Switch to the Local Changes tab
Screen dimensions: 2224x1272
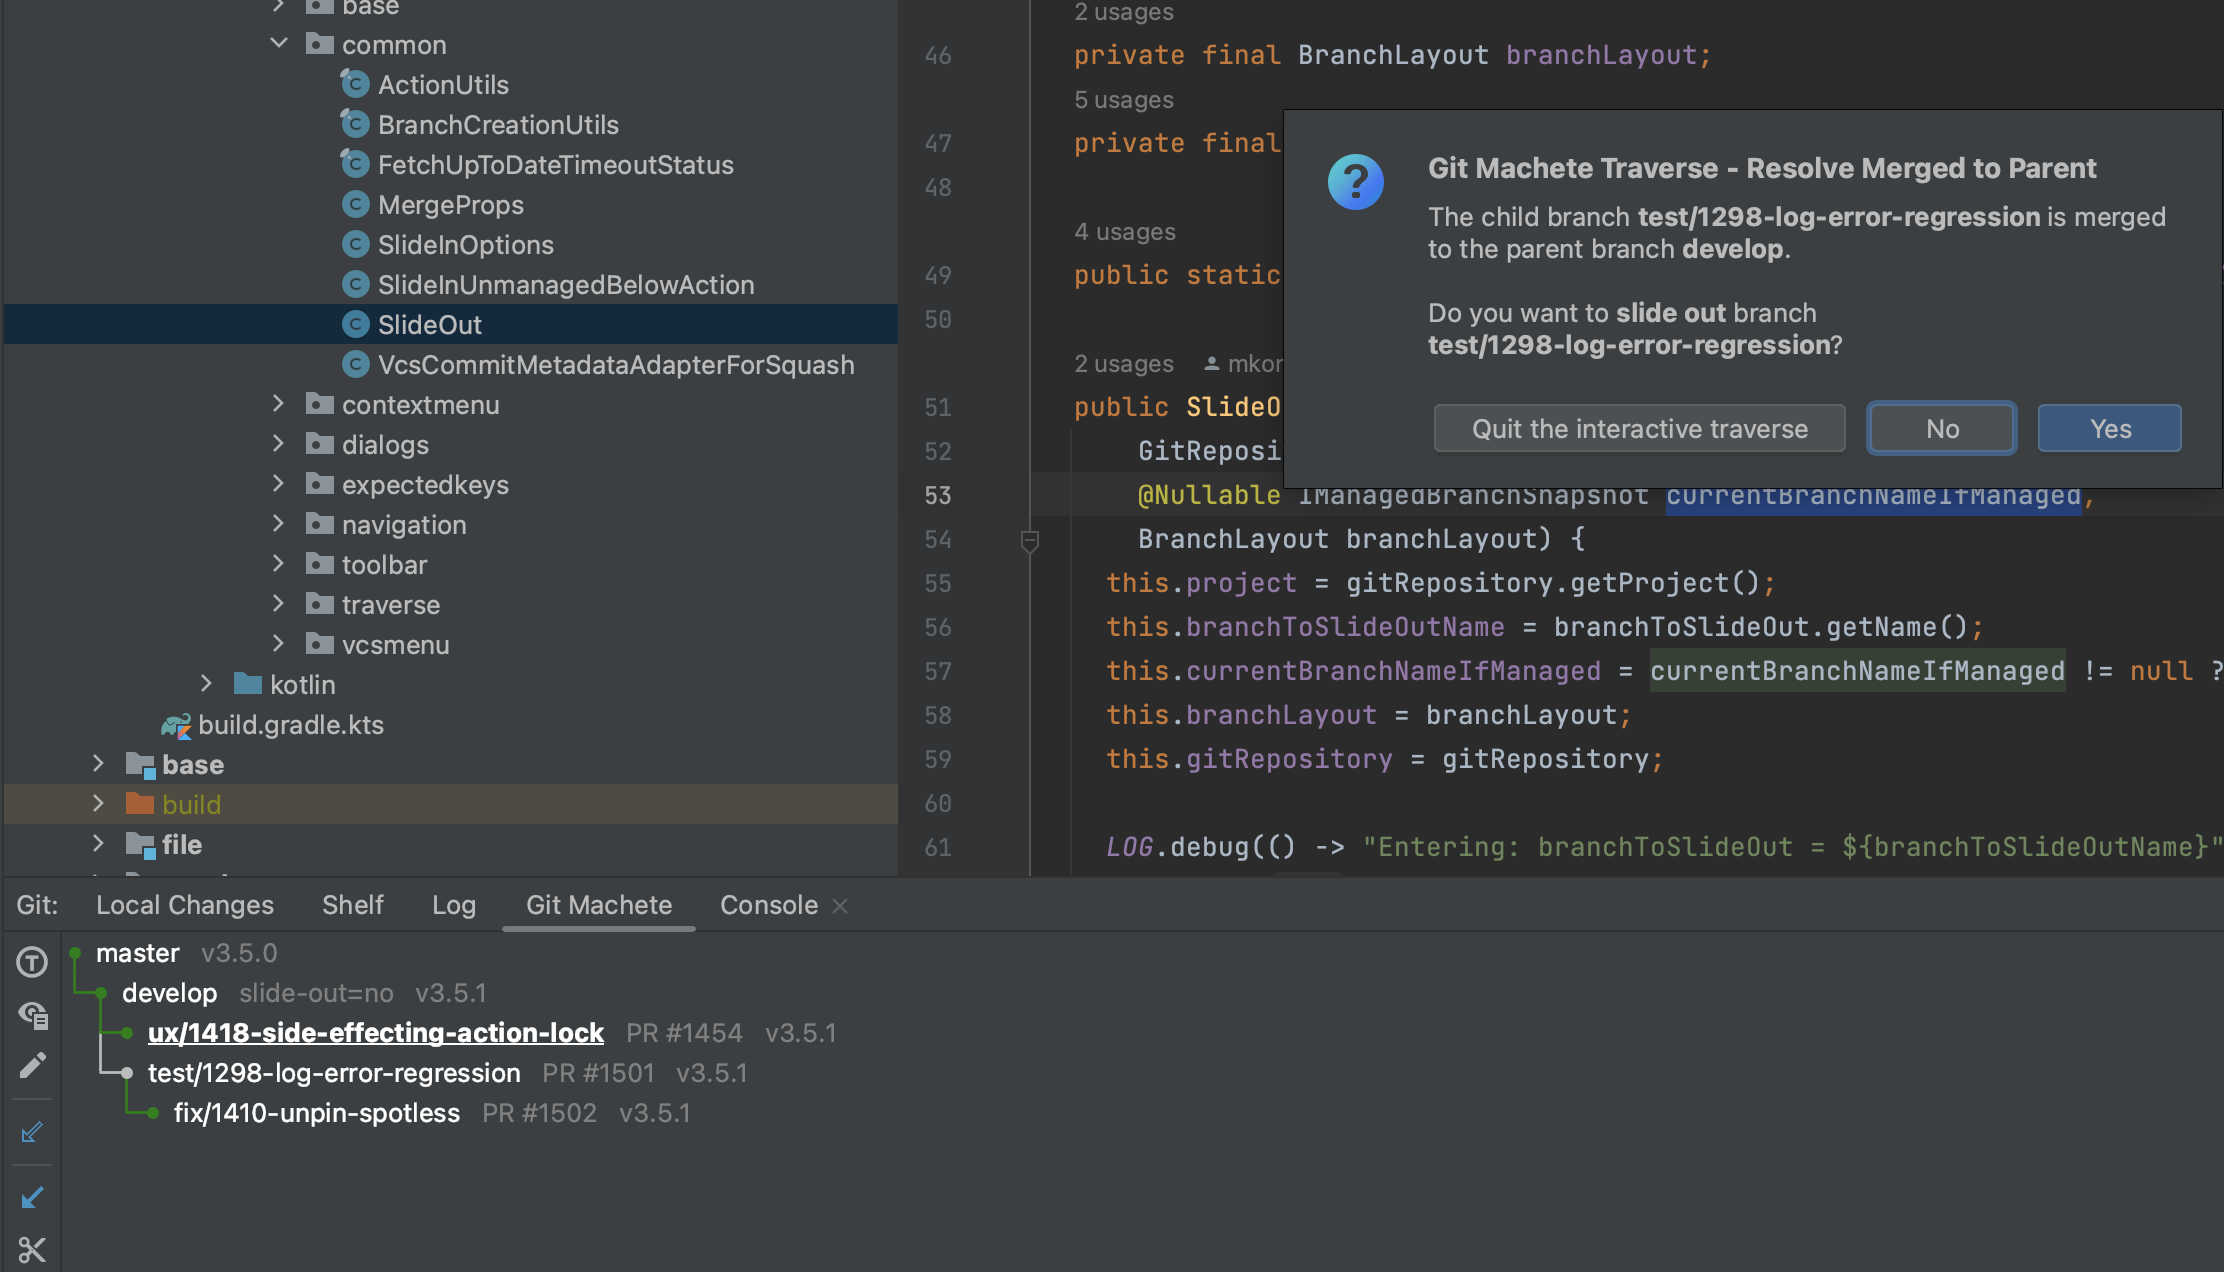(x=184, y=904)
